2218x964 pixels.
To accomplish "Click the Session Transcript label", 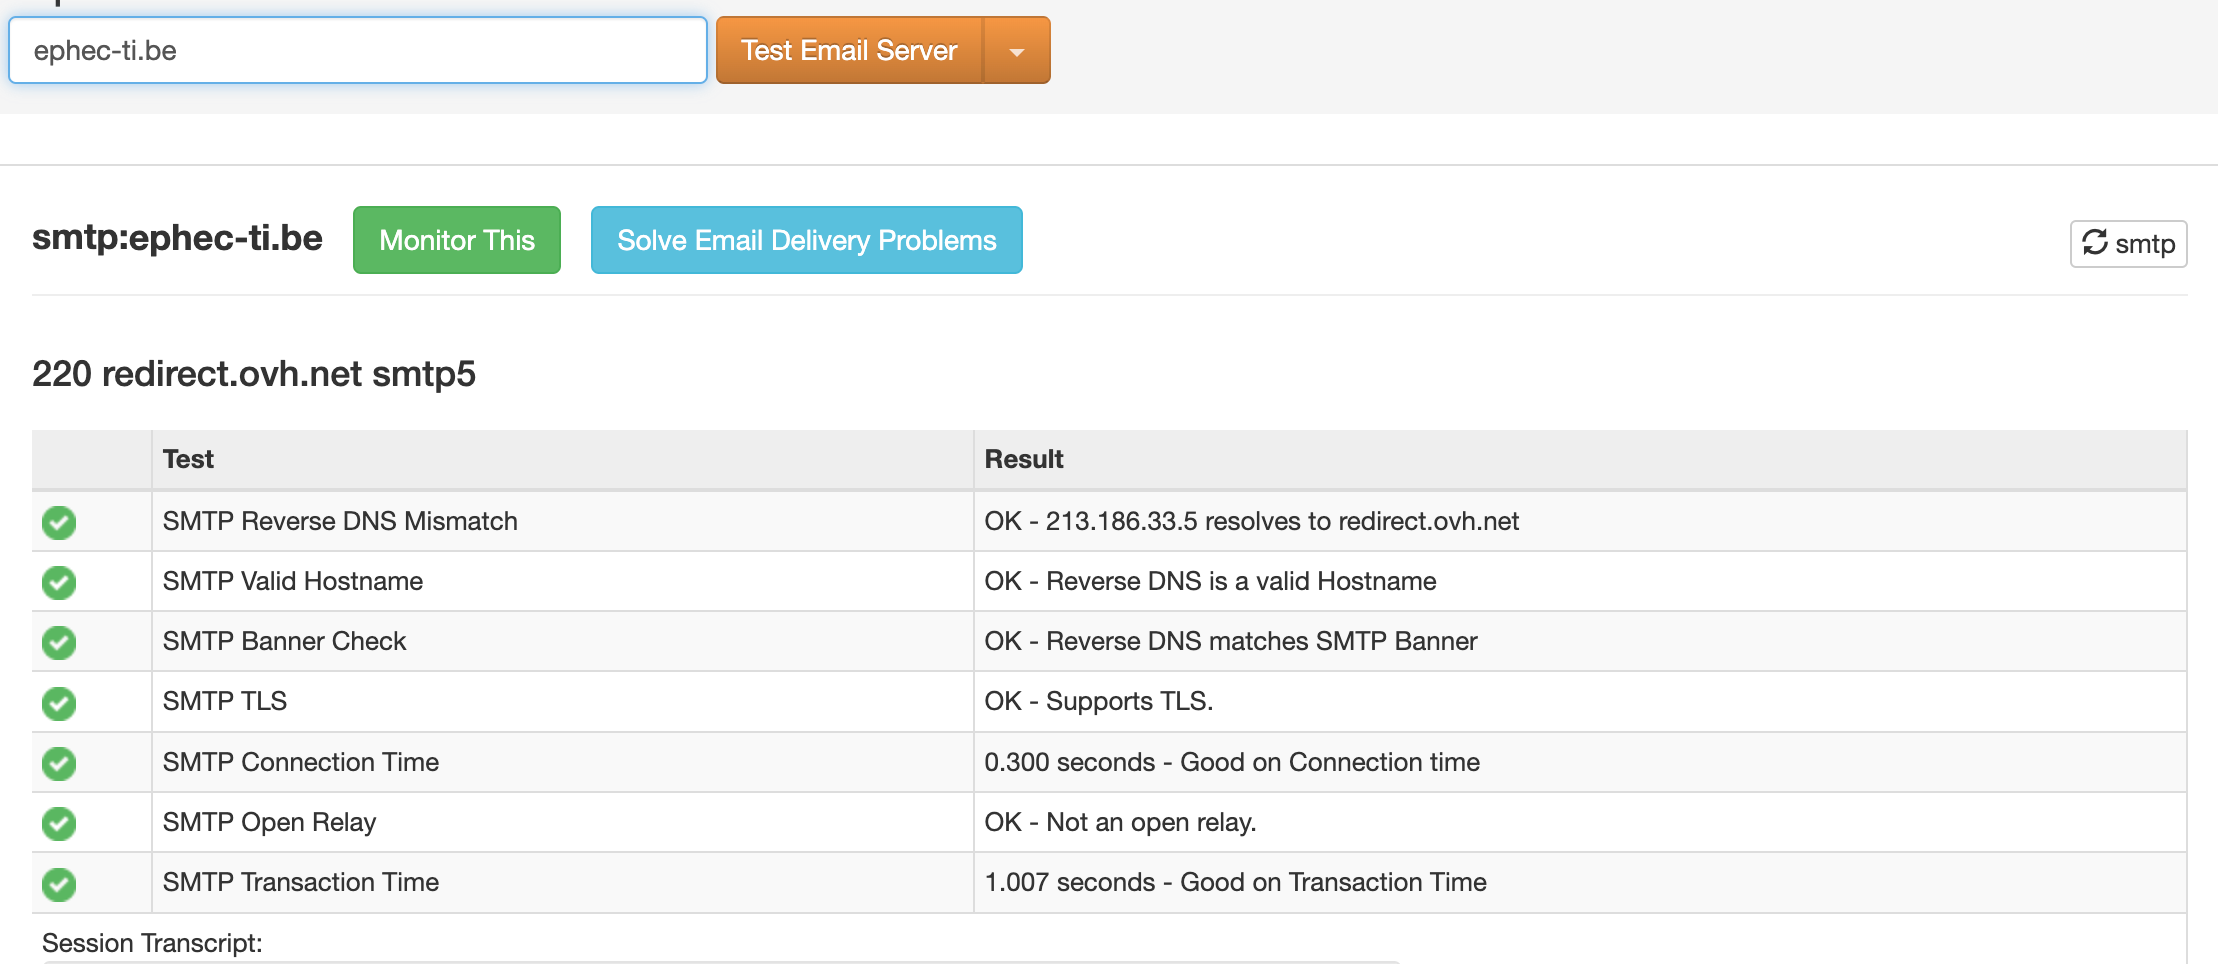I will pyautogui.click(x=152, y=943).
